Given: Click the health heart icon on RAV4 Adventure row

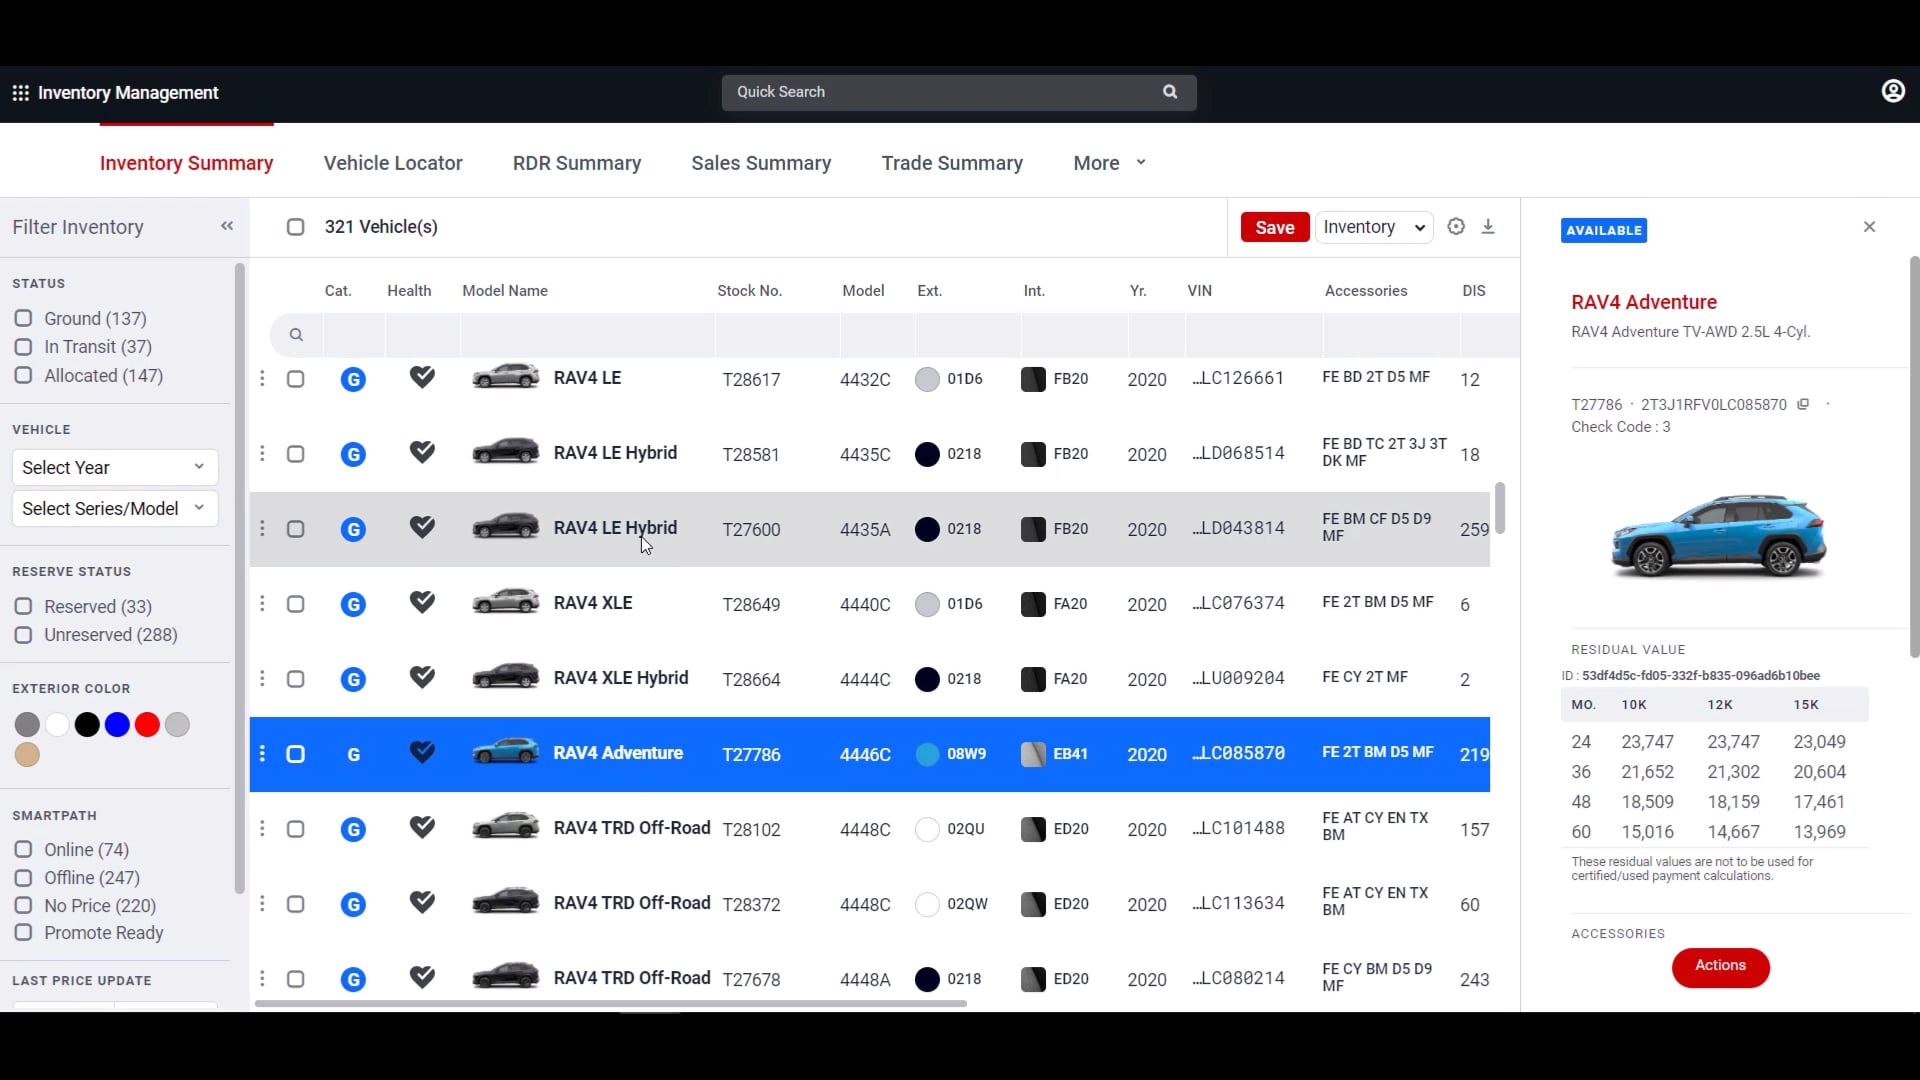Looking at the screenshot, I should 422,753.
